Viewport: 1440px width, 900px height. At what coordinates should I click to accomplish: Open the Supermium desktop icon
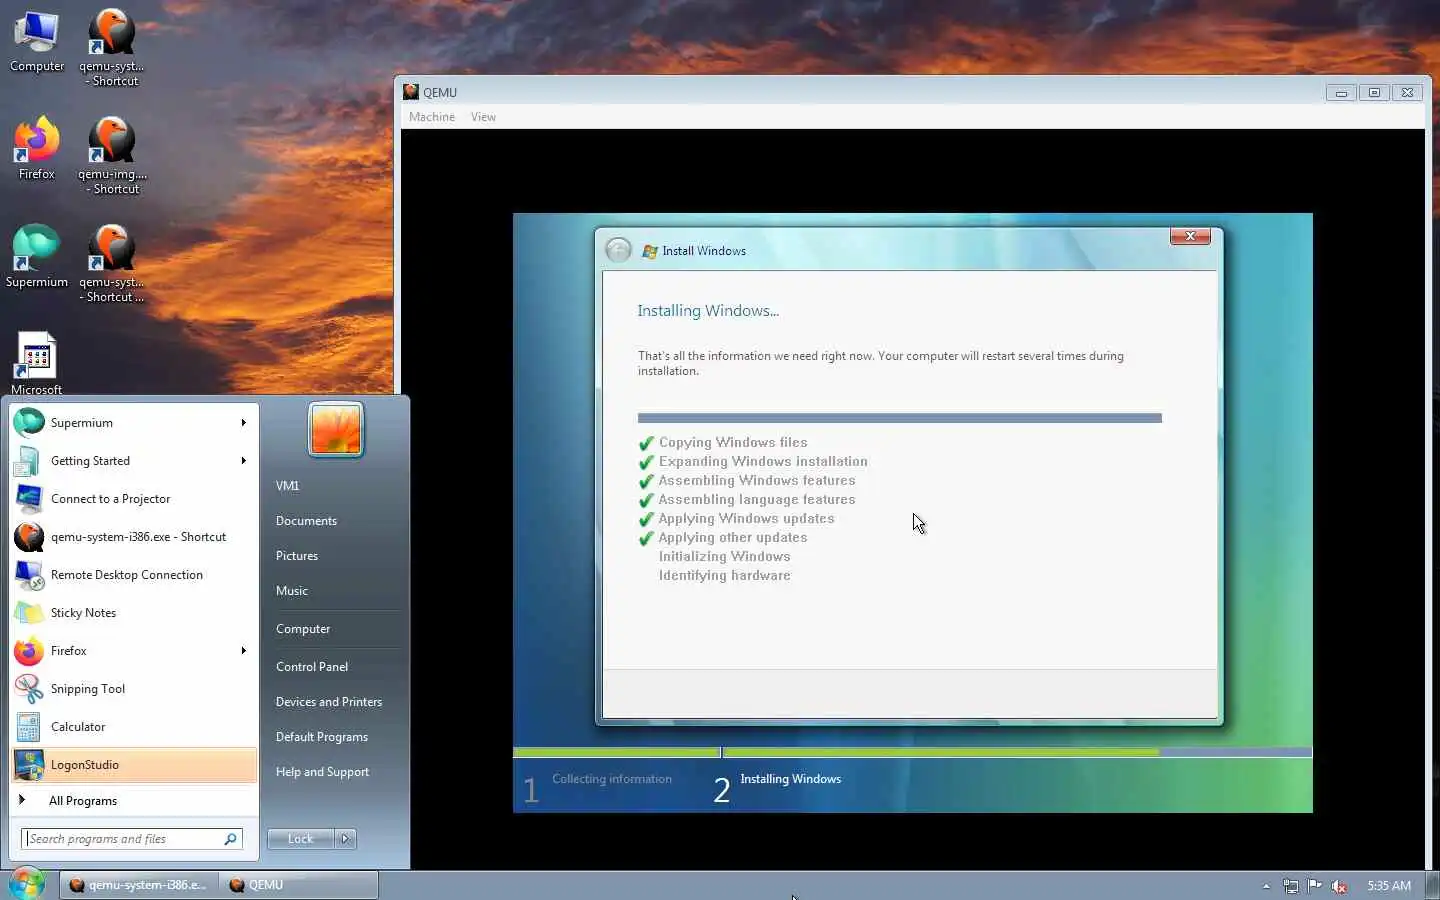[37, 256]
